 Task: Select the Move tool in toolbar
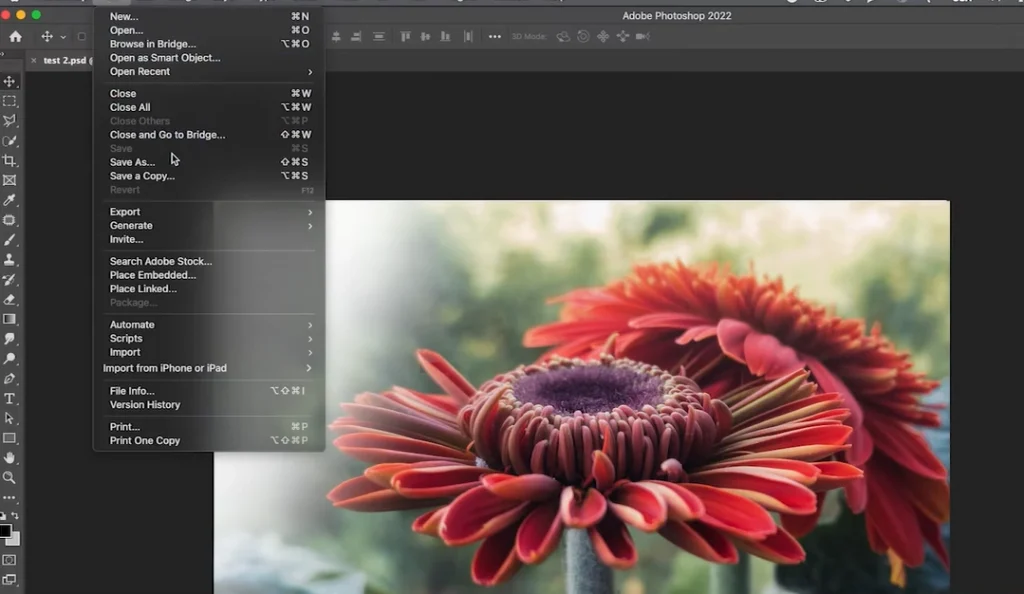coord(10,81)
